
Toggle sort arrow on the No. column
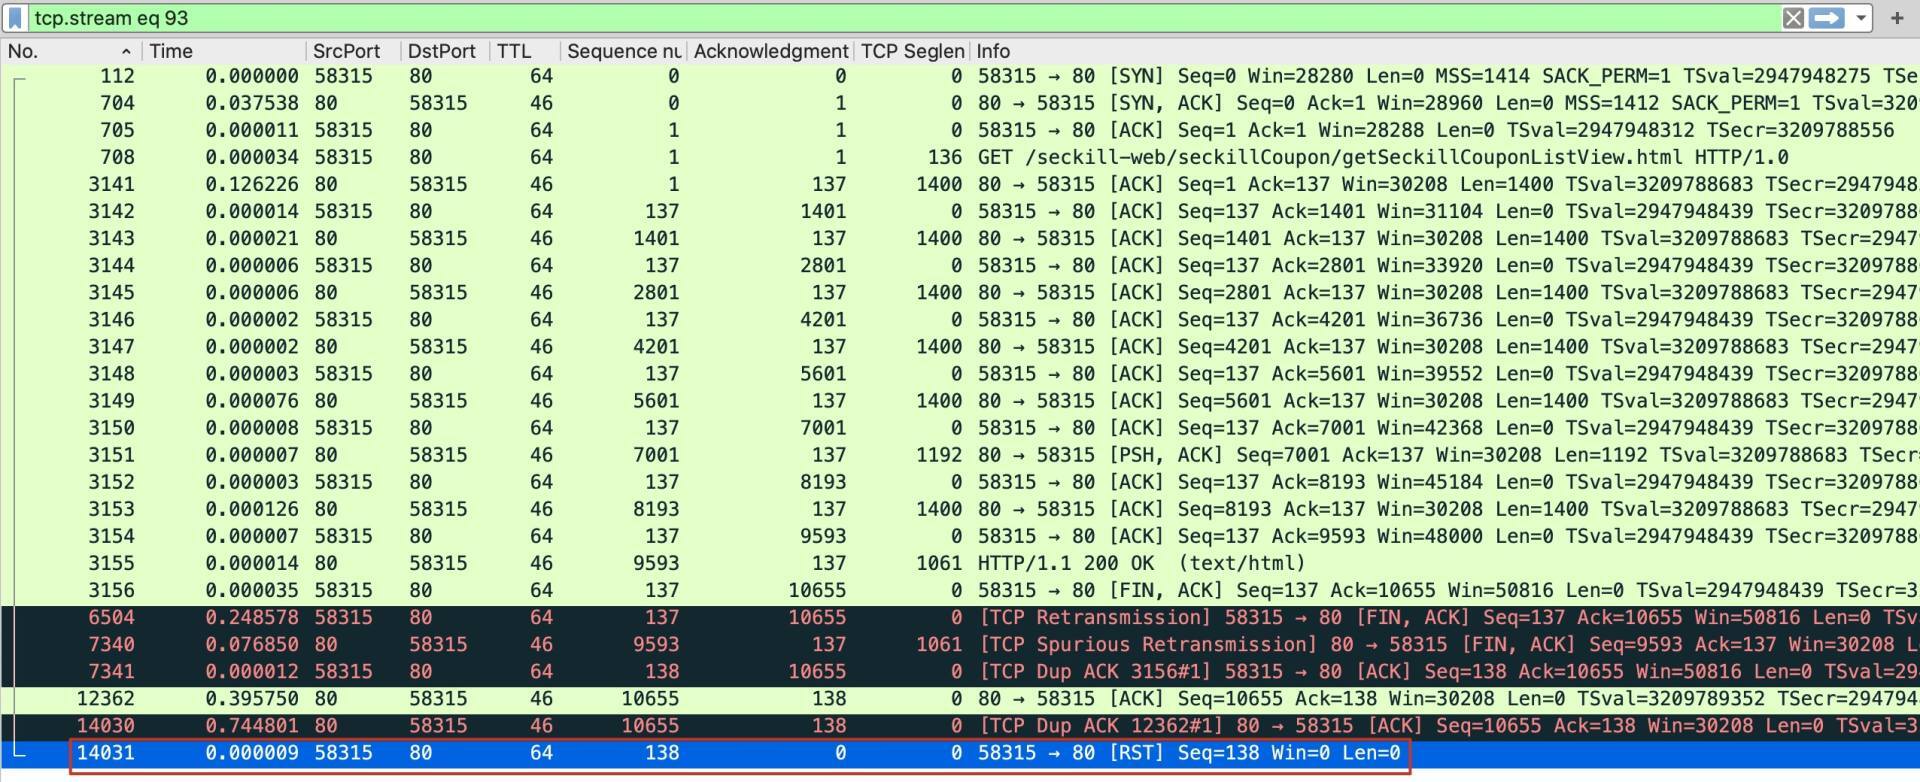pos(126,51)
